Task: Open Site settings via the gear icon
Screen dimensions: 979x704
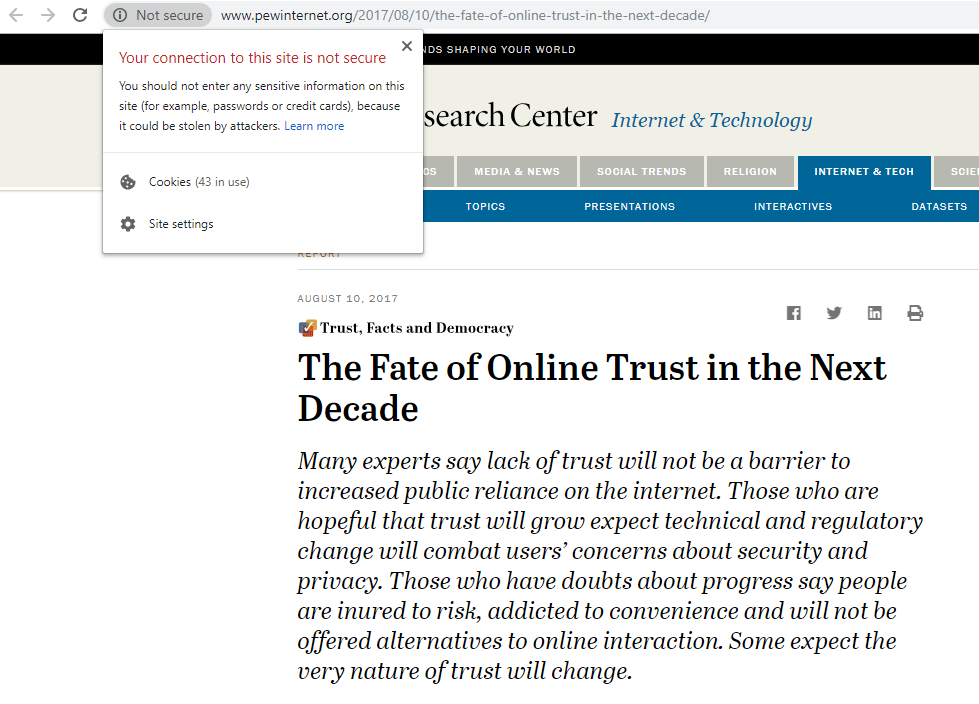Action: (128, 224)
